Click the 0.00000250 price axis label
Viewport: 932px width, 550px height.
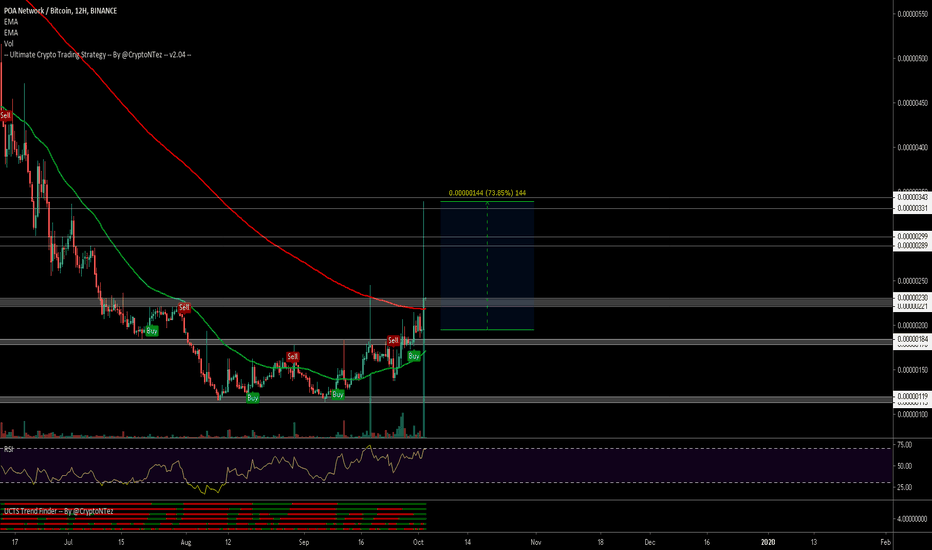coord(912,281)
